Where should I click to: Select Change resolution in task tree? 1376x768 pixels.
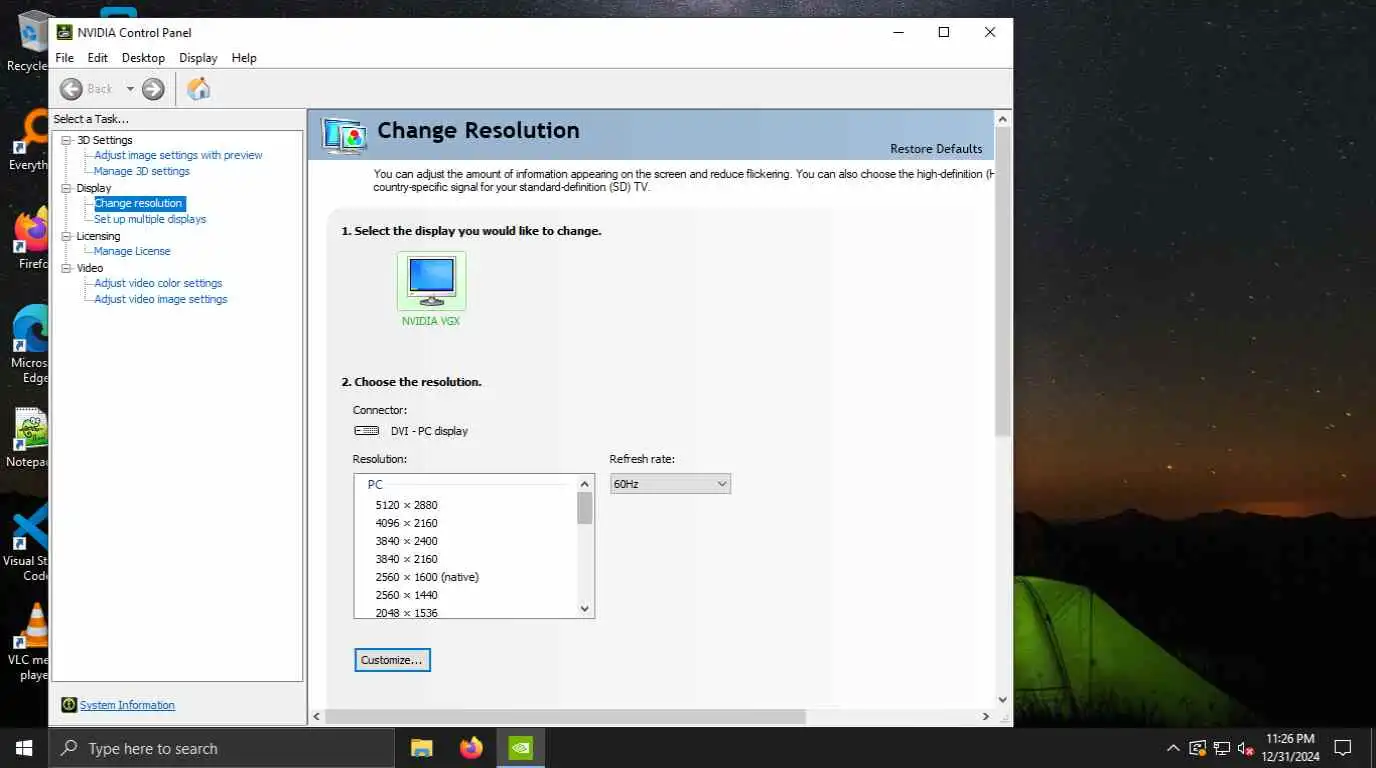tap(138, 203)
